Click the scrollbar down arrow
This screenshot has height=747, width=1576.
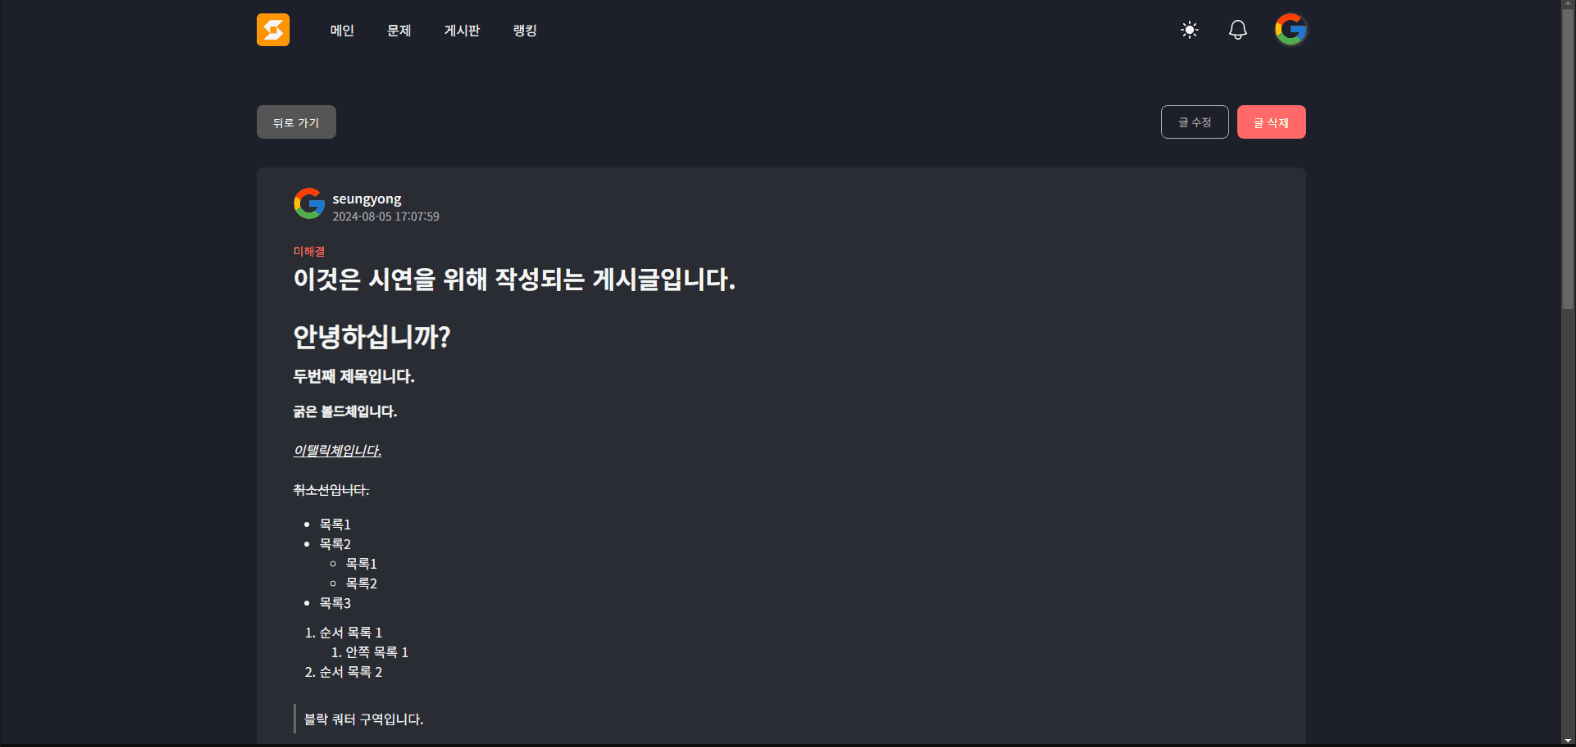coord(1568,741)
